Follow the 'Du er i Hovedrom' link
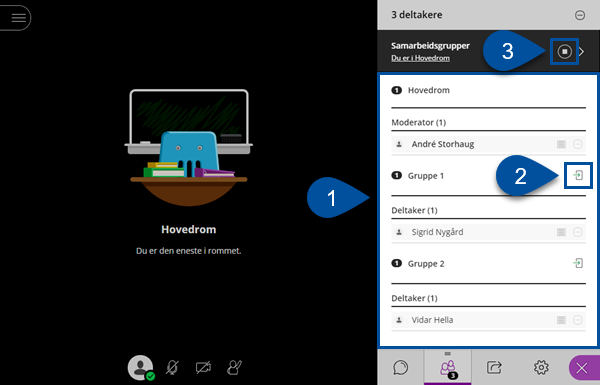Viewport: 600px width, 385px height. click(420, 58)
